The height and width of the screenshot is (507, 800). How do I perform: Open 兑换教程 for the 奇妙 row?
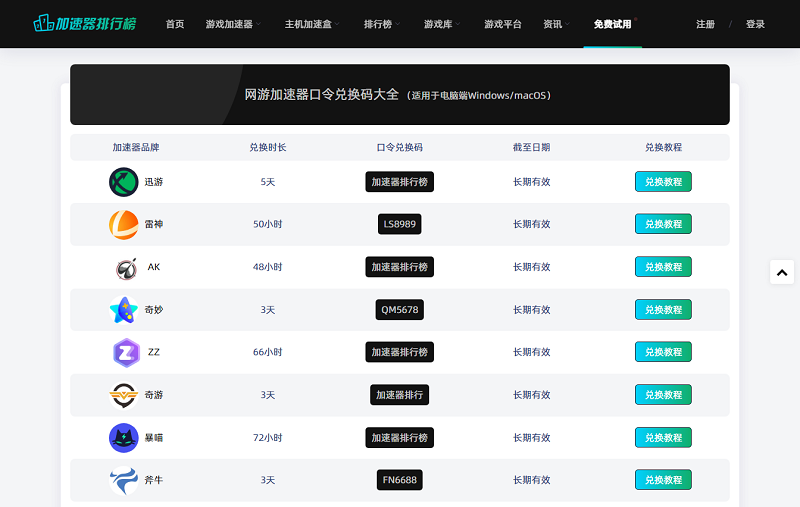(x=663, y=310)
